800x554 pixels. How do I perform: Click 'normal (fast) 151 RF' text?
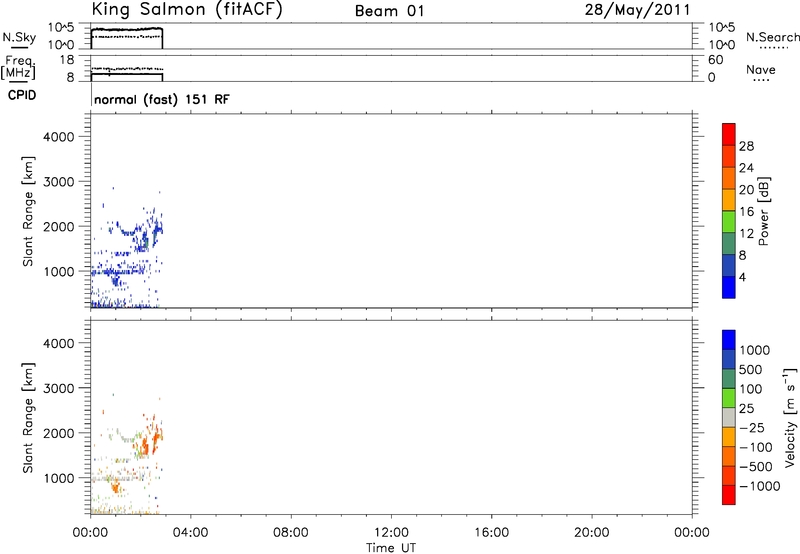tap(162, 99)
